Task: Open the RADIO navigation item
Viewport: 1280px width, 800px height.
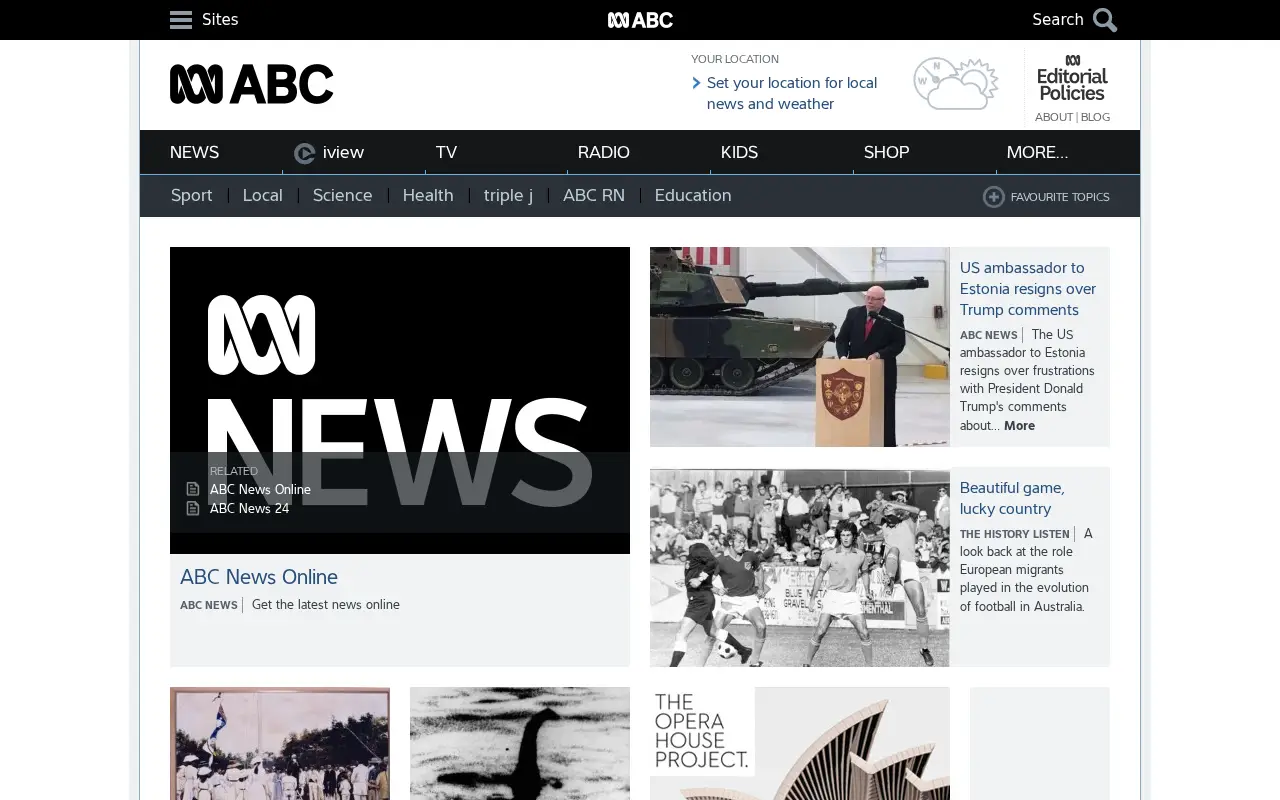Action: click(x=604, y=152)
